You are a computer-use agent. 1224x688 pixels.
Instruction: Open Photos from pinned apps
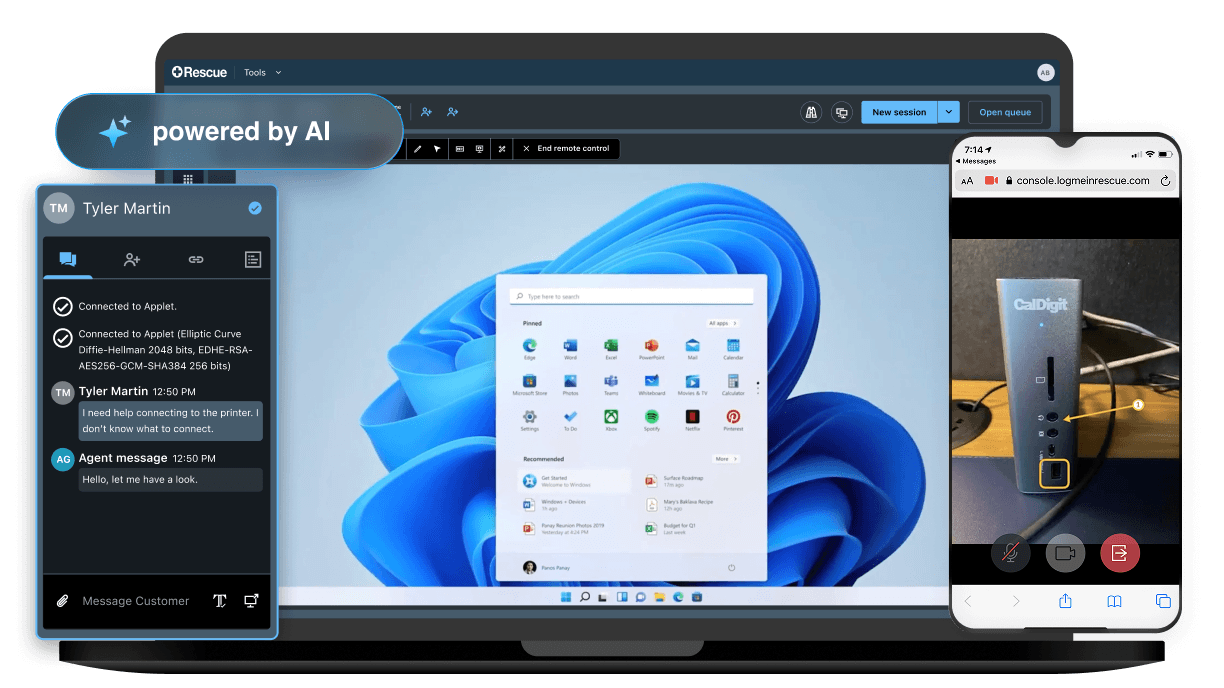pos(570,385)
